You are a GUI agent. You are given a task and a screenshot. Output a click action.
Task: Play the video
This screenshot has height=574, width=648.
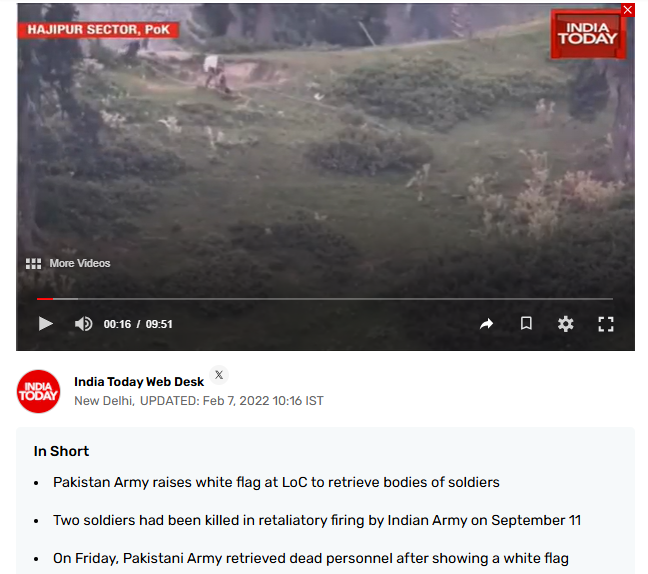[x=45, y=324]
